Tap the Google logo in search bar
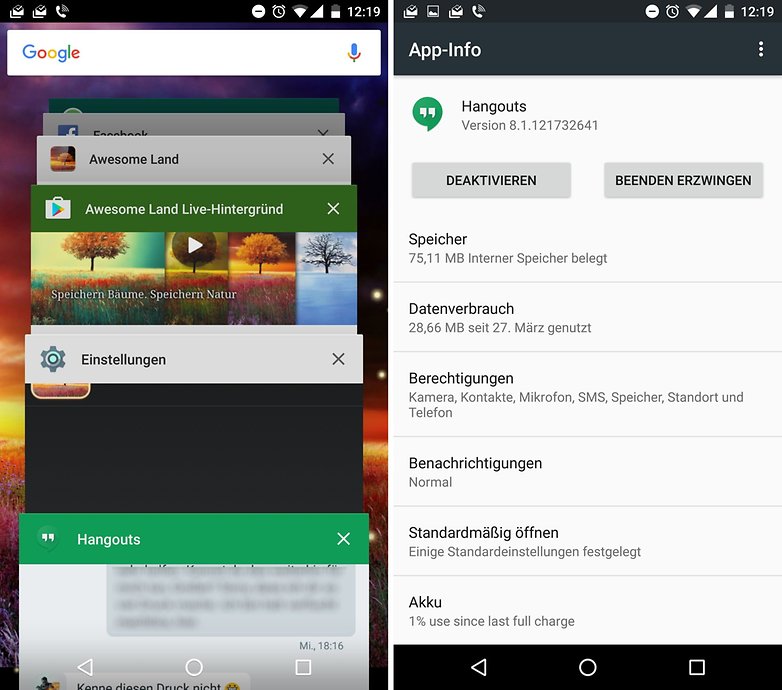Image resolution: width=782 pixels, height=690 pixels. click(x=51, y=52)
